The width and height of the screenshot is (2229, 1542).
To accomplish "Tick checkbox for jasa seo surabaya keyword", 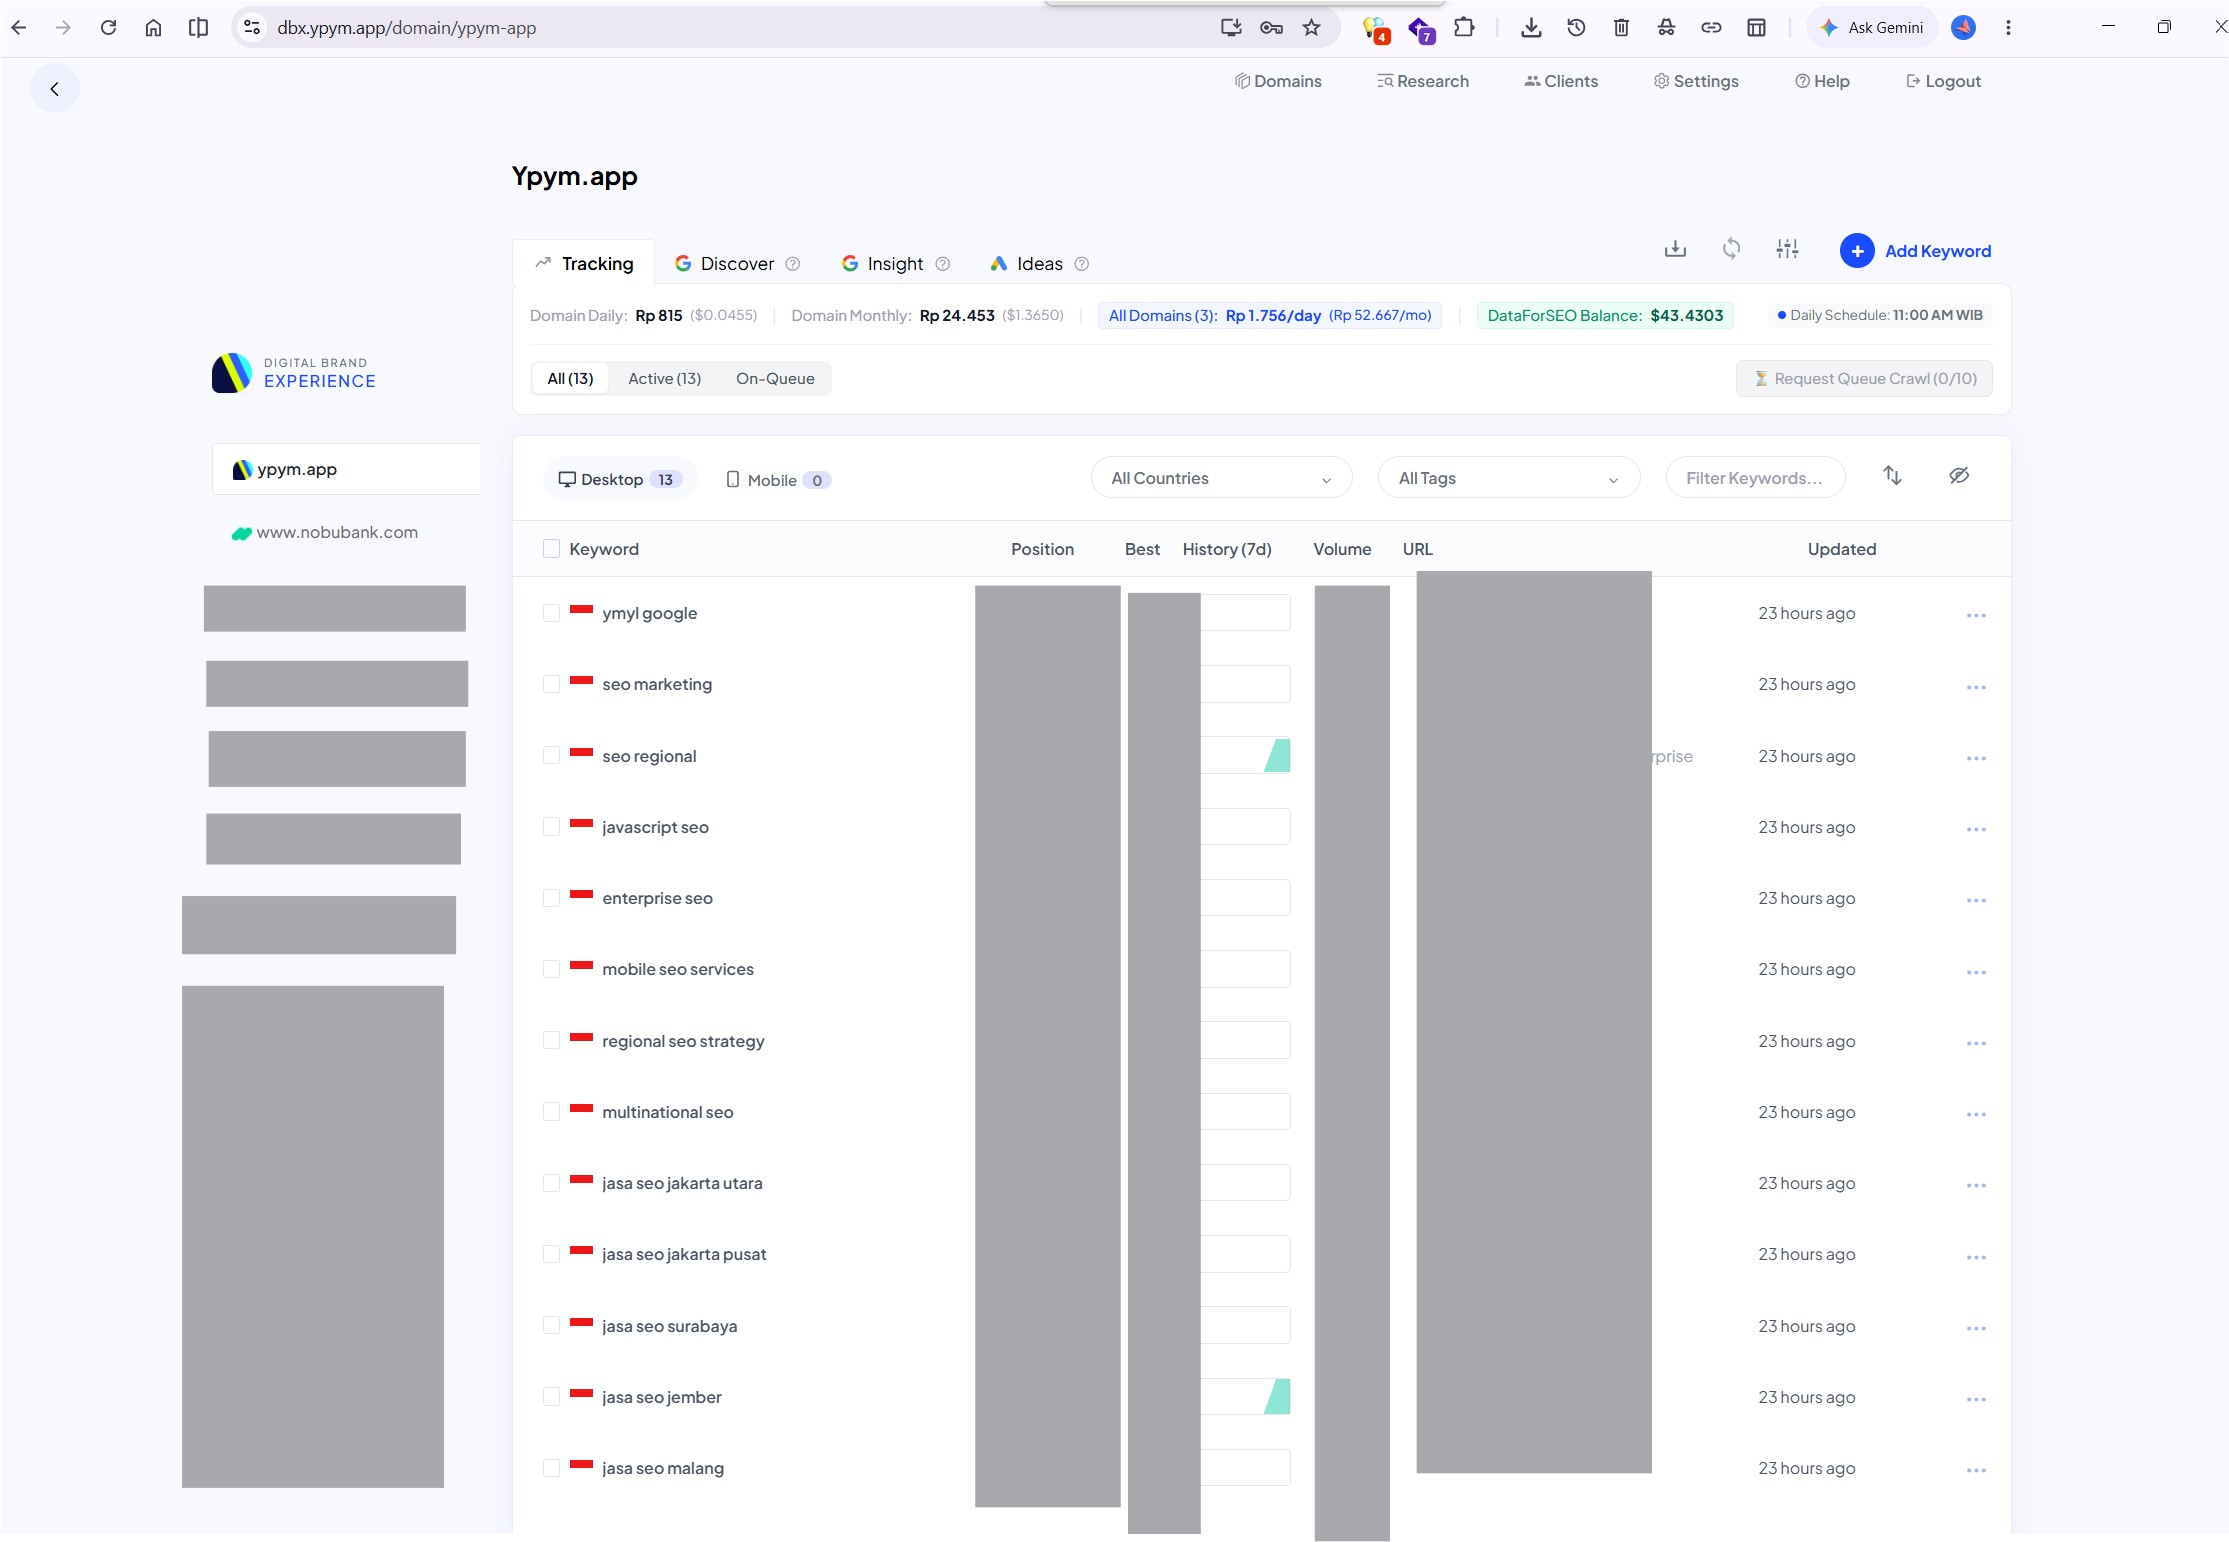I will point(551,1325).
